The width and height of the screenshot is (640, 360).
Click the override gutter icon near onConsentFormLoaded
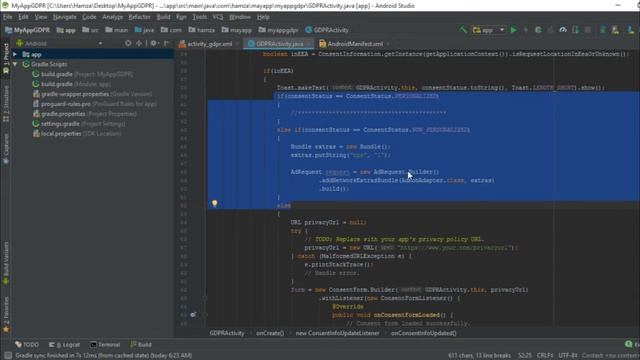click(193, 315)
